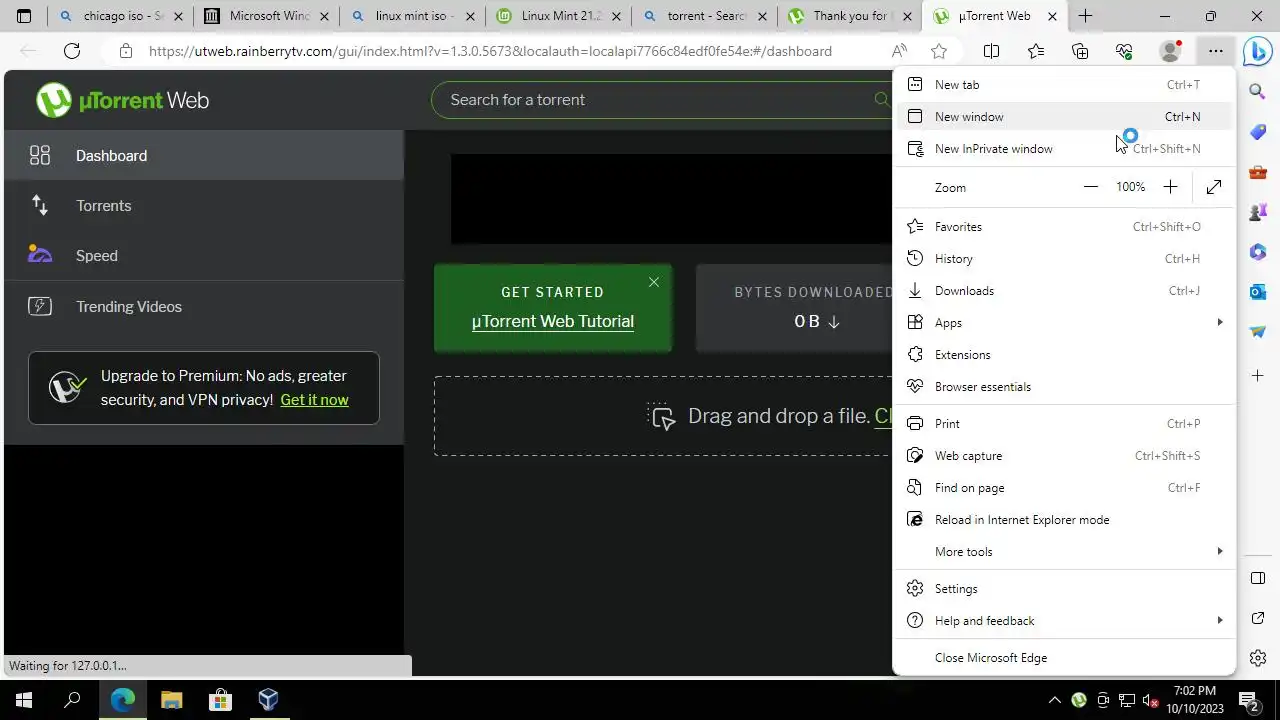Open the Bing Copilot sidebar button
This screenshot has height=720, width=1280.
1257,51
